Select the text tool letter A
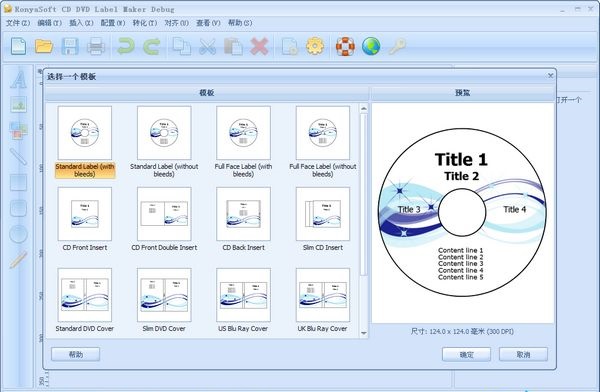Screen dimensions: 600x392 click(x=18, y=80)
